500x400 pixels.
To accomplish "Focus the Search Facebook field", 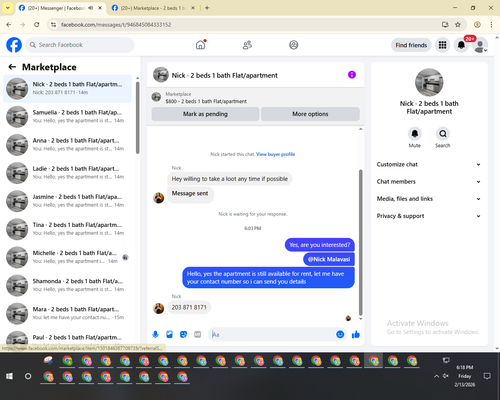I will pyautogui.click(x=80, y=45).
